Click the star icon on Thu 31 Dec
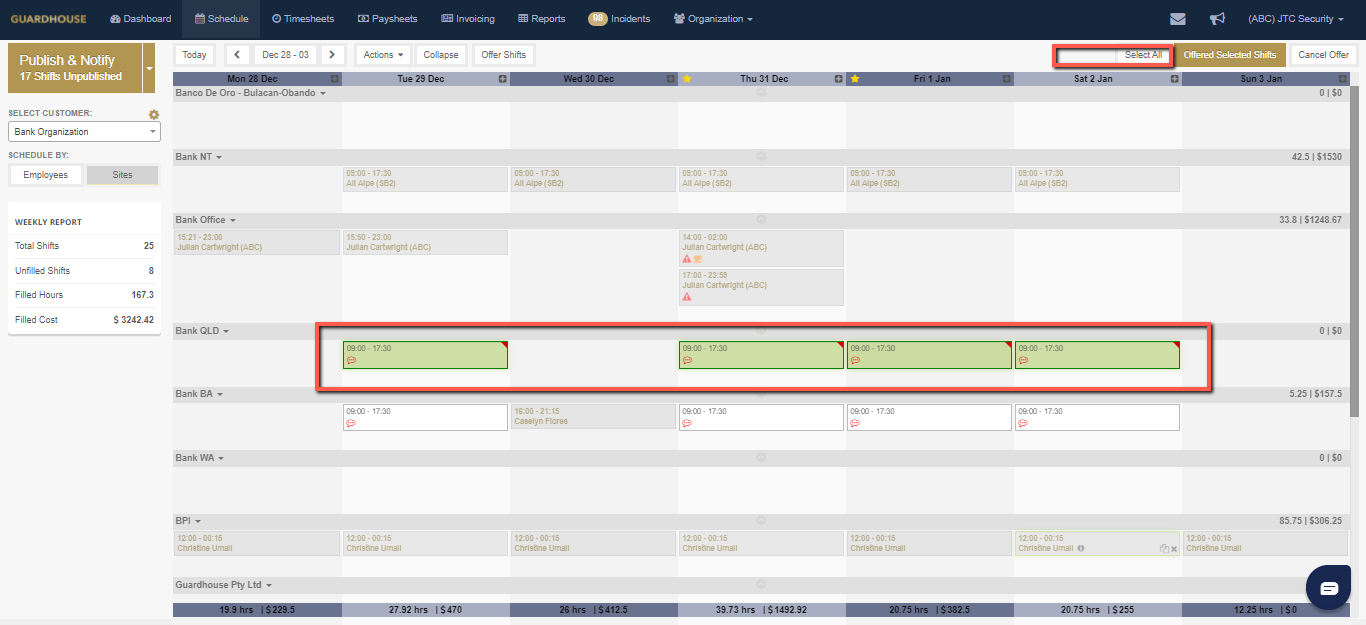This screenshot has width=1366, height=625. [x=685, y=79]
